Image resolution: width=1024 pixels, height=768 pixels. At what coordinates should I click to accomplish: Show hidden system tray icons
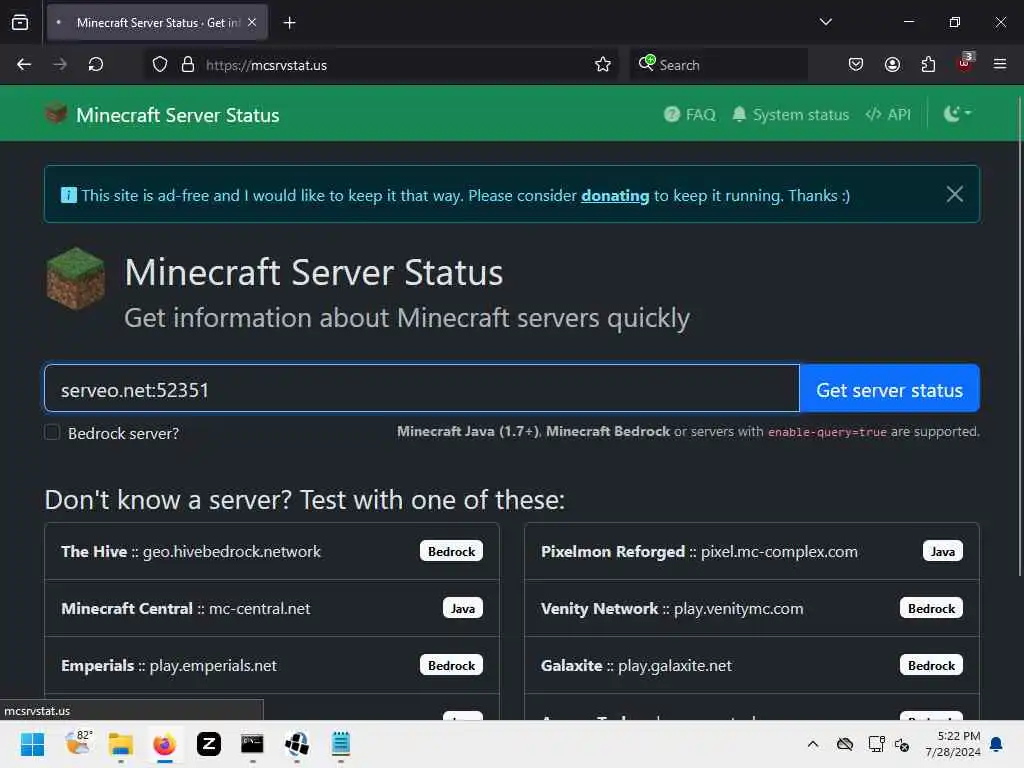[813, 744]
